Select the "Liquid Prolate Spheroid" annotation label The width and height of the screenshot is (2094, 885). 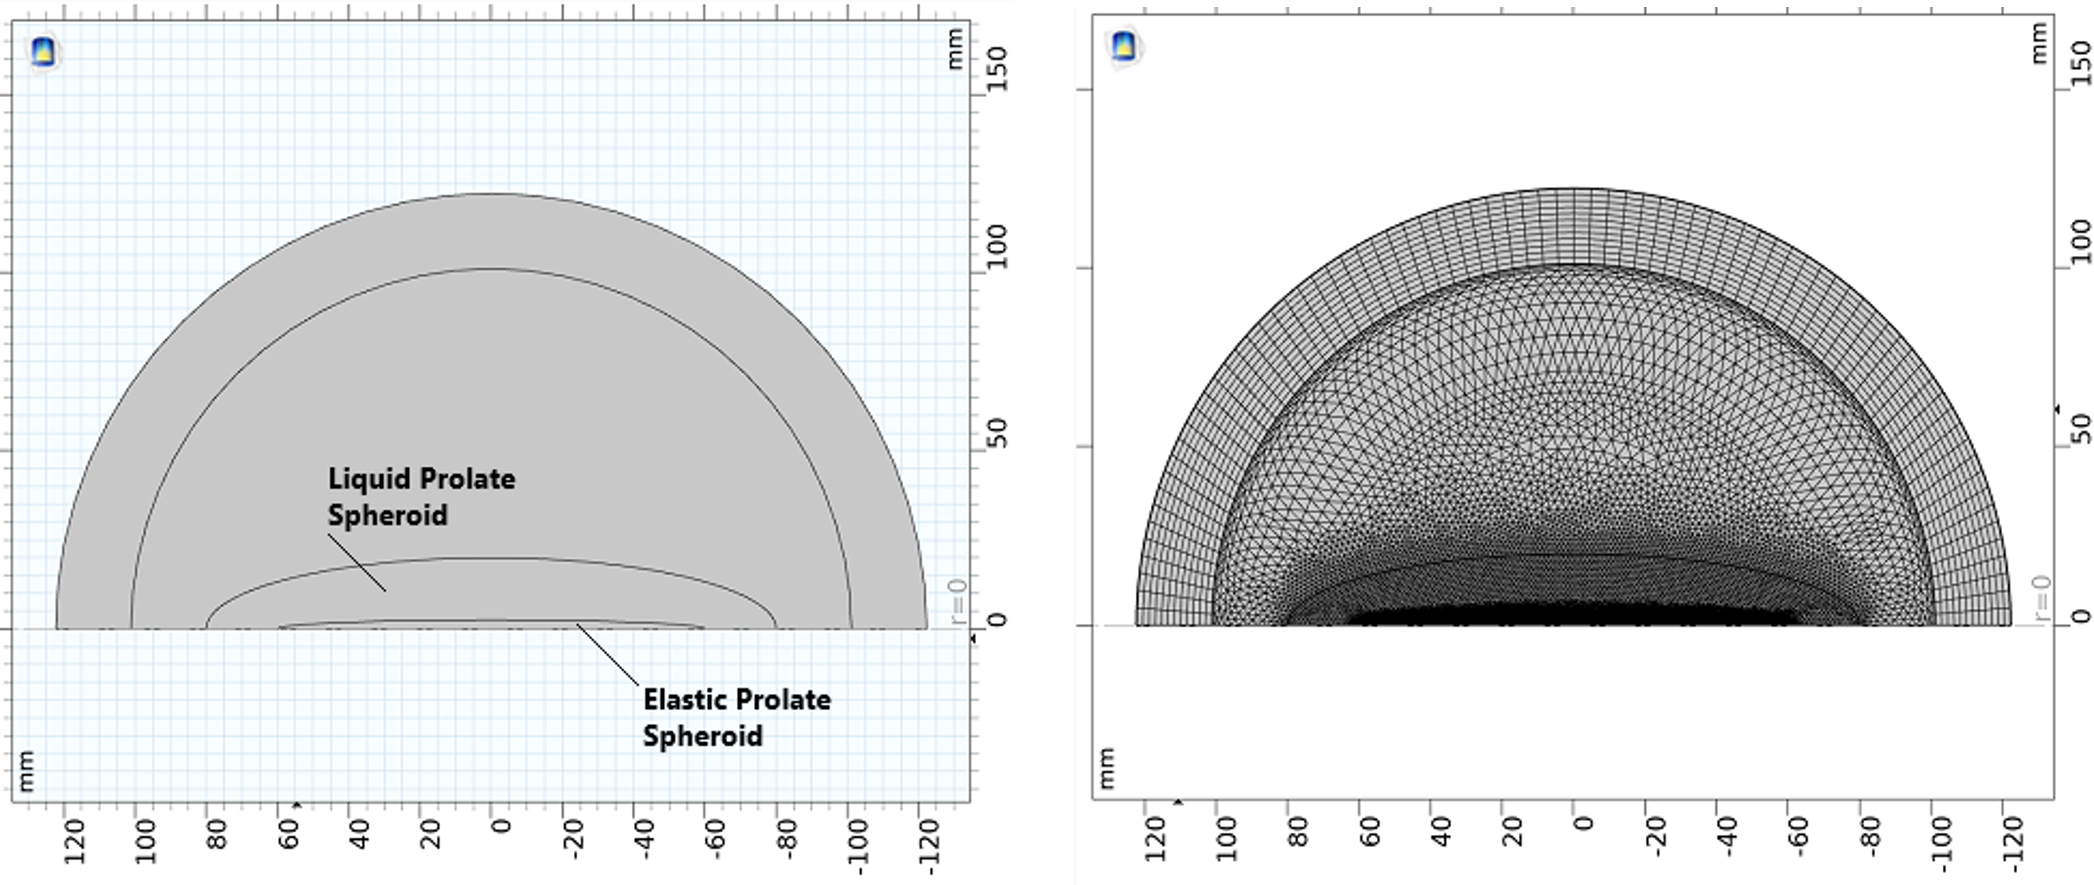[422, 497]
